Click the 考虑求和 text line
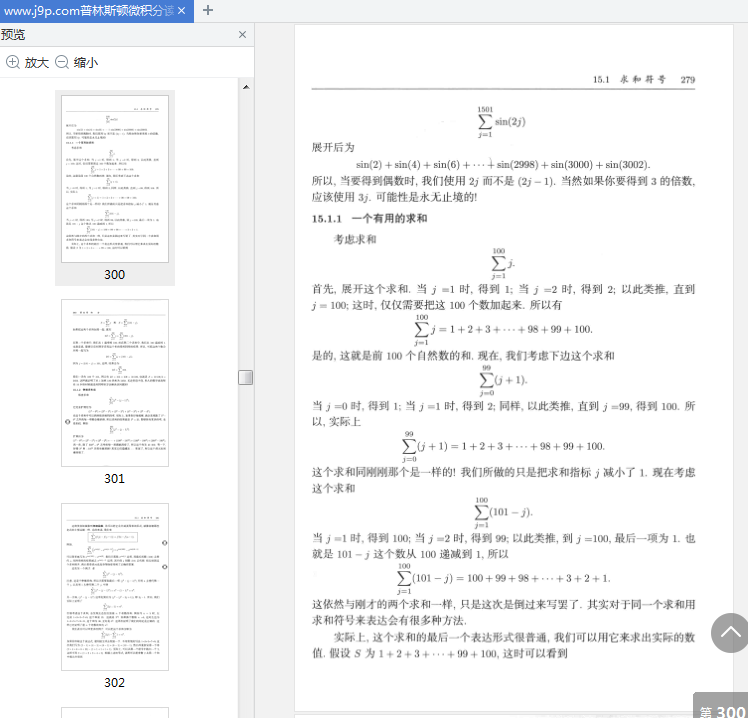 pyautogui.click(x=355, y=239)
